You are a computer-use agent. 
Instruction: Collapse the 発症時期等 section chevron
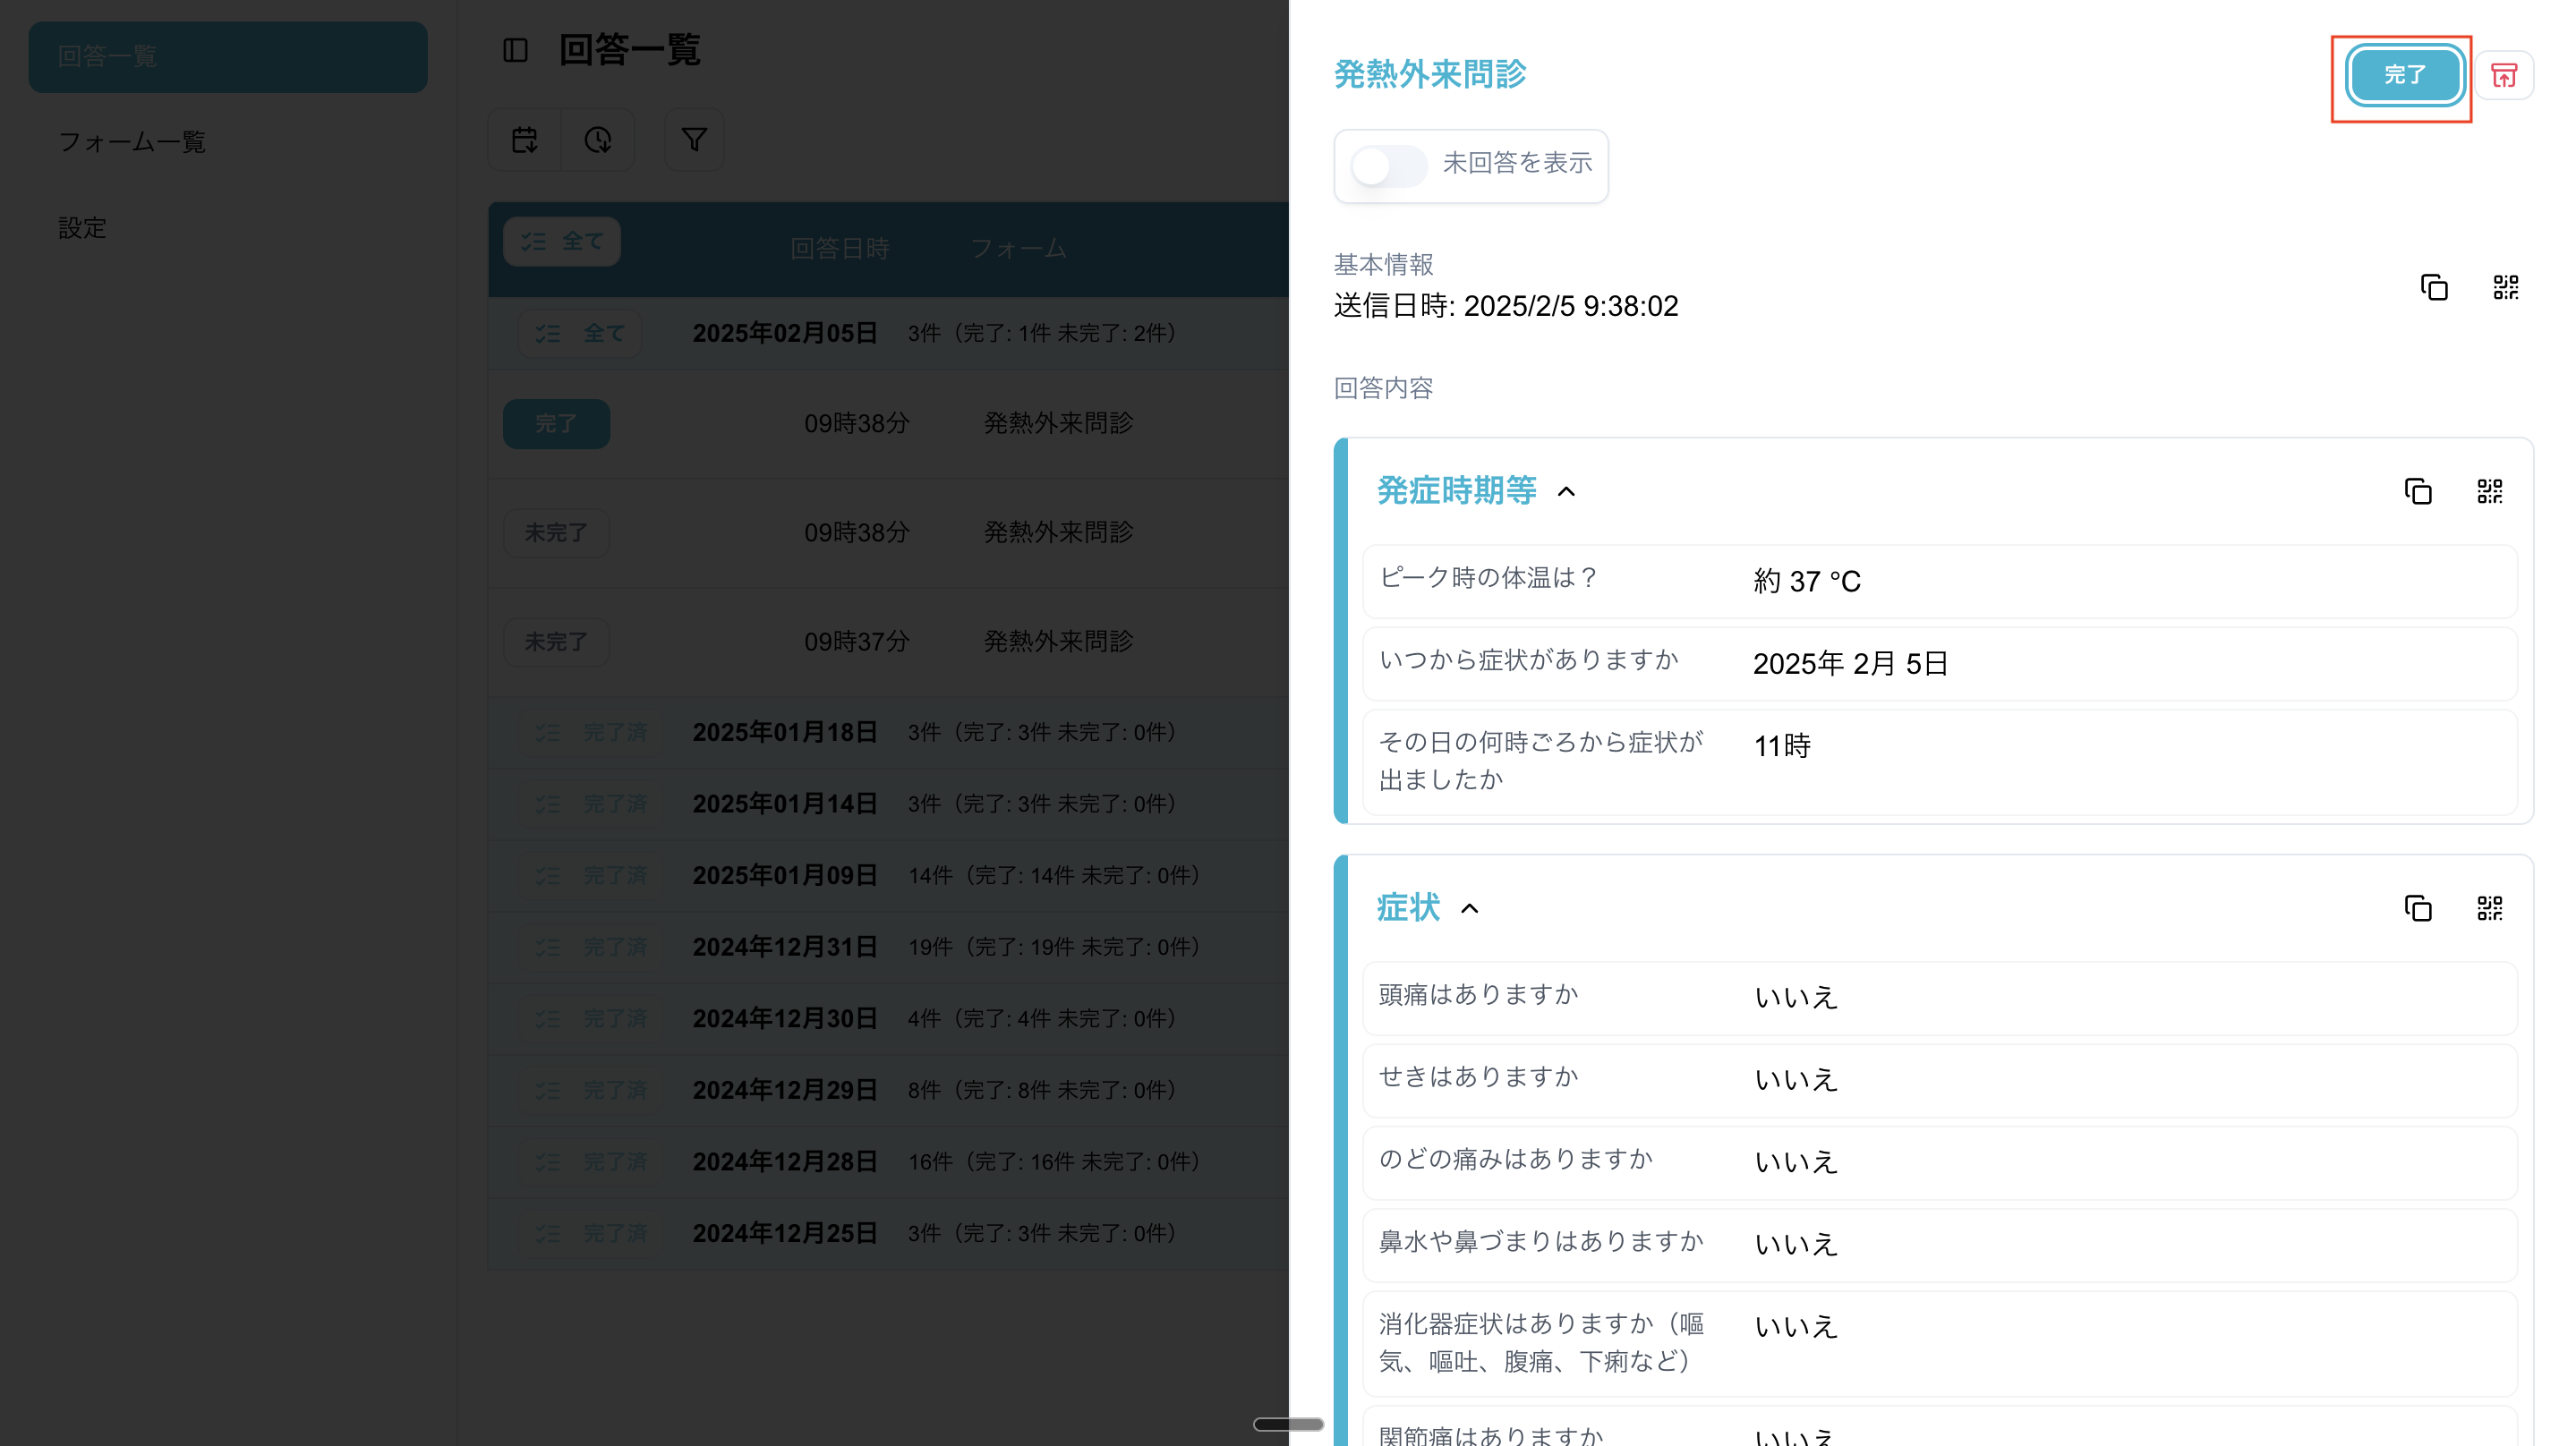point(1566,492)
